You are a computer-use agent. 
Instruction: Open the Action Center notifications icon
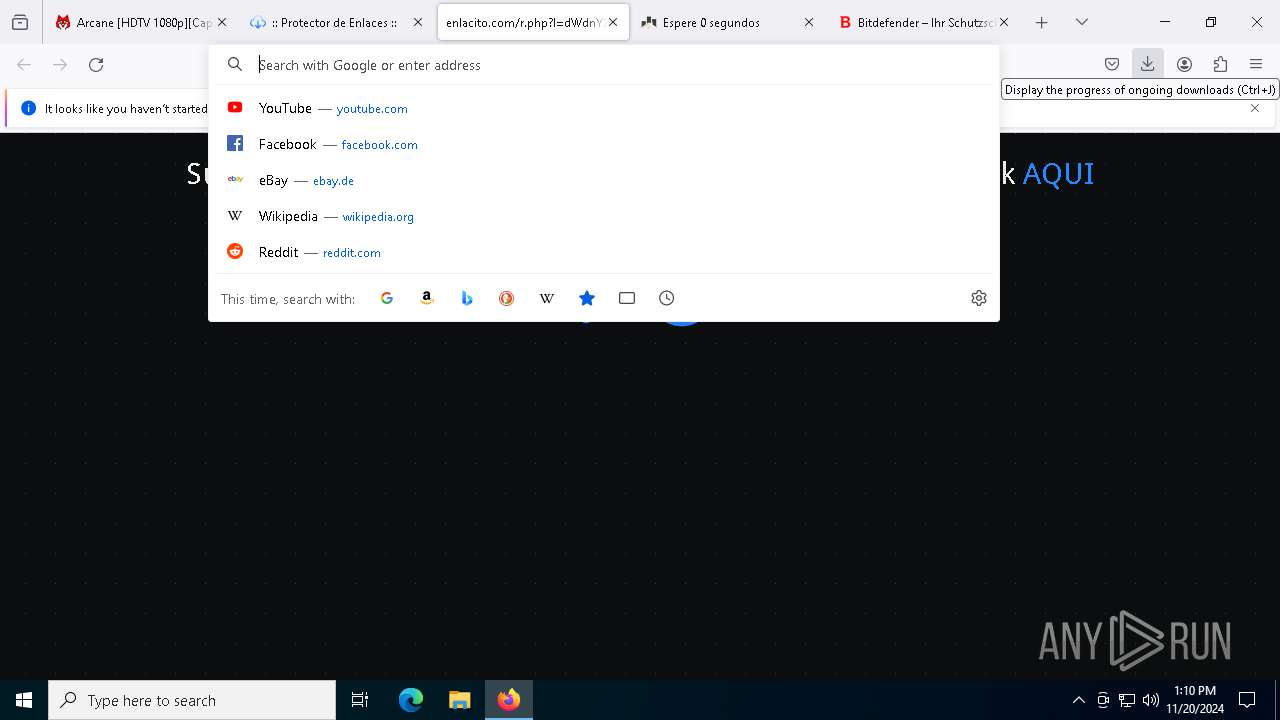click(x=1247, y=700)
